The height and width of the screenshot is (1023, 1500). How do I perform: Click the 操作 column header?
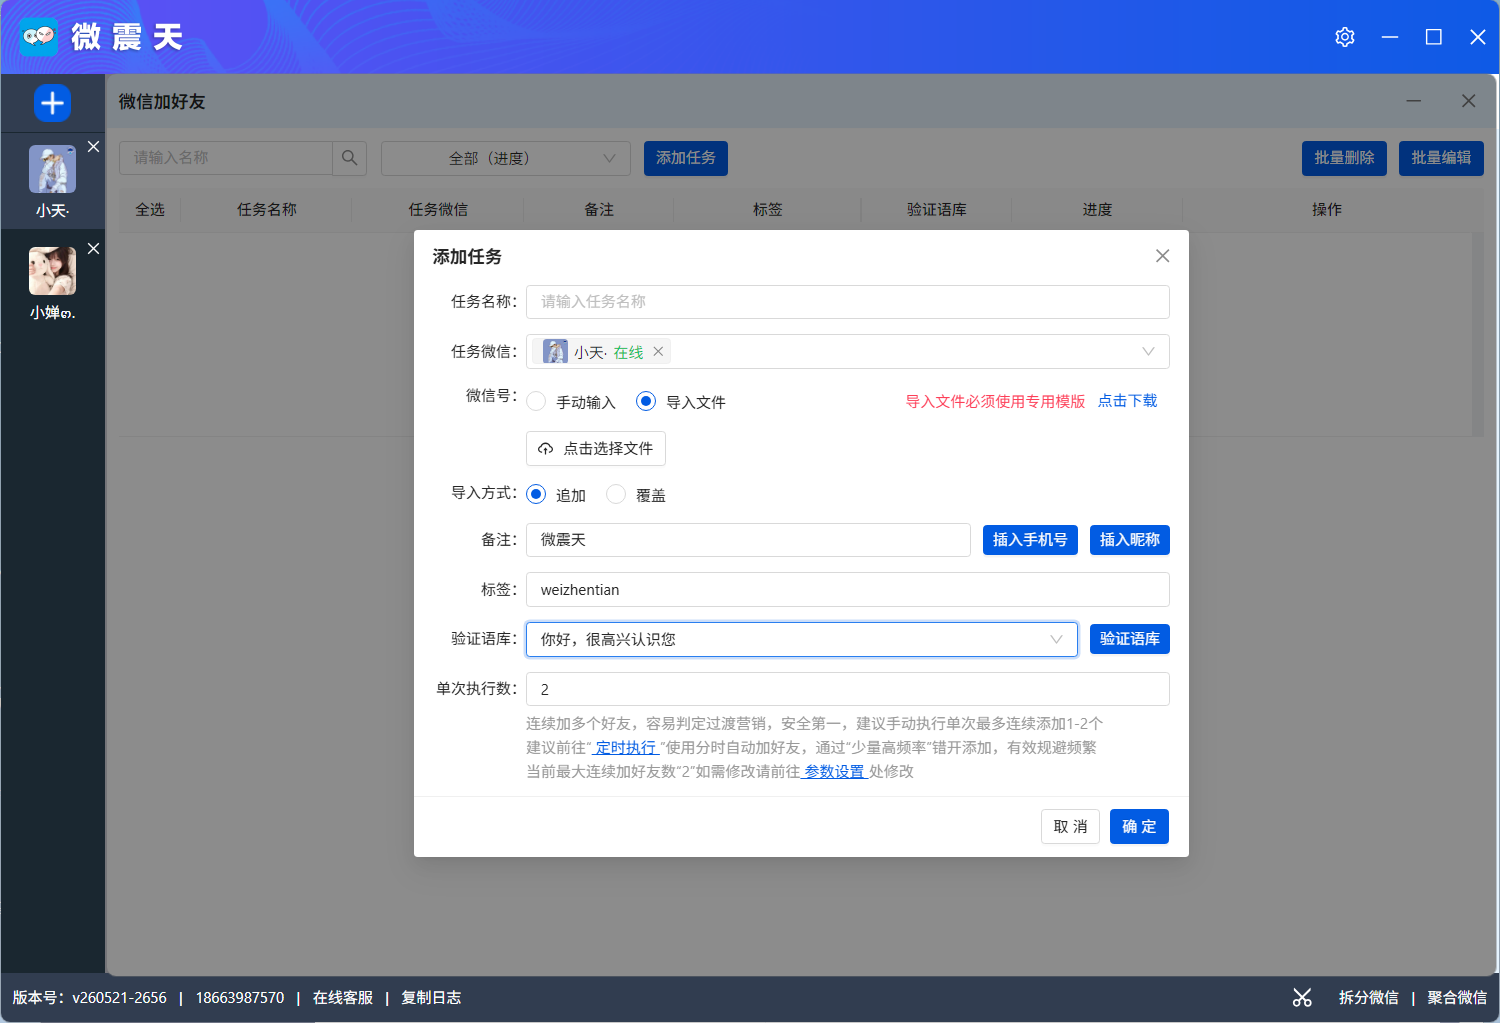click(x=1327, y=209)
